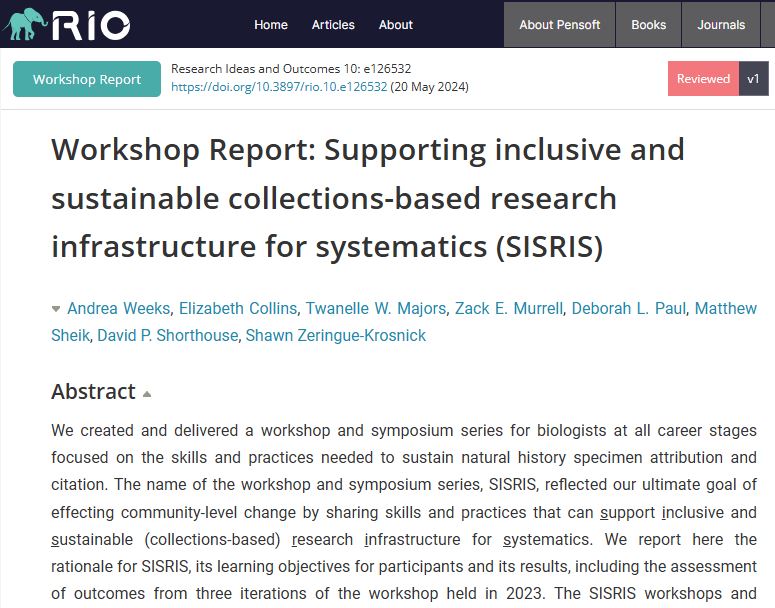Open the About menu item
Image resolution: width=775 pixels, height=608 pixels.
395,25
